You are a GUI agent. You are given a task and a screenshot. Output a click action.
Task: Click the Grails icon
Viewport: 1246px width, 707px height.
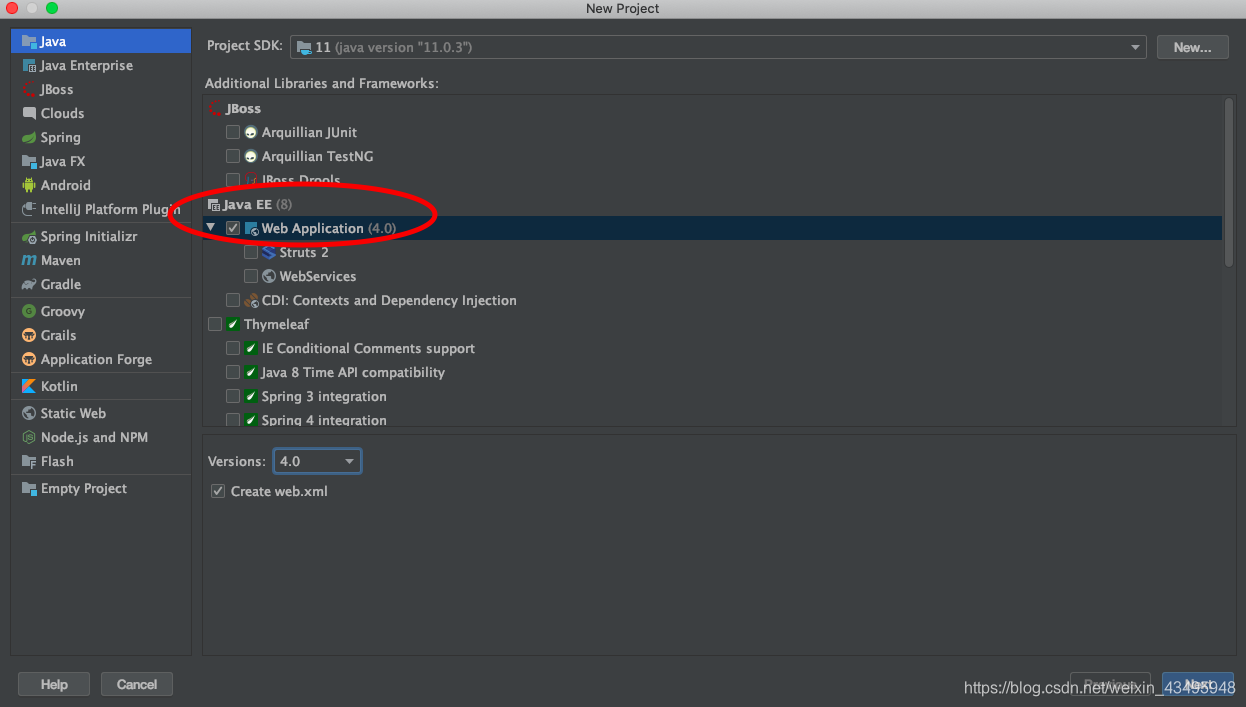(29, 336)
